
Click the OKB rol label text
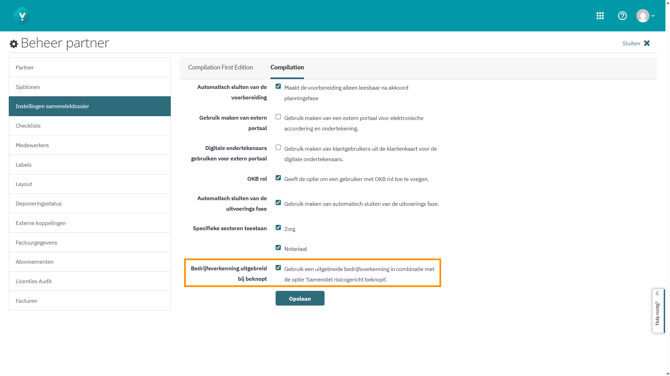pos(257,179)
